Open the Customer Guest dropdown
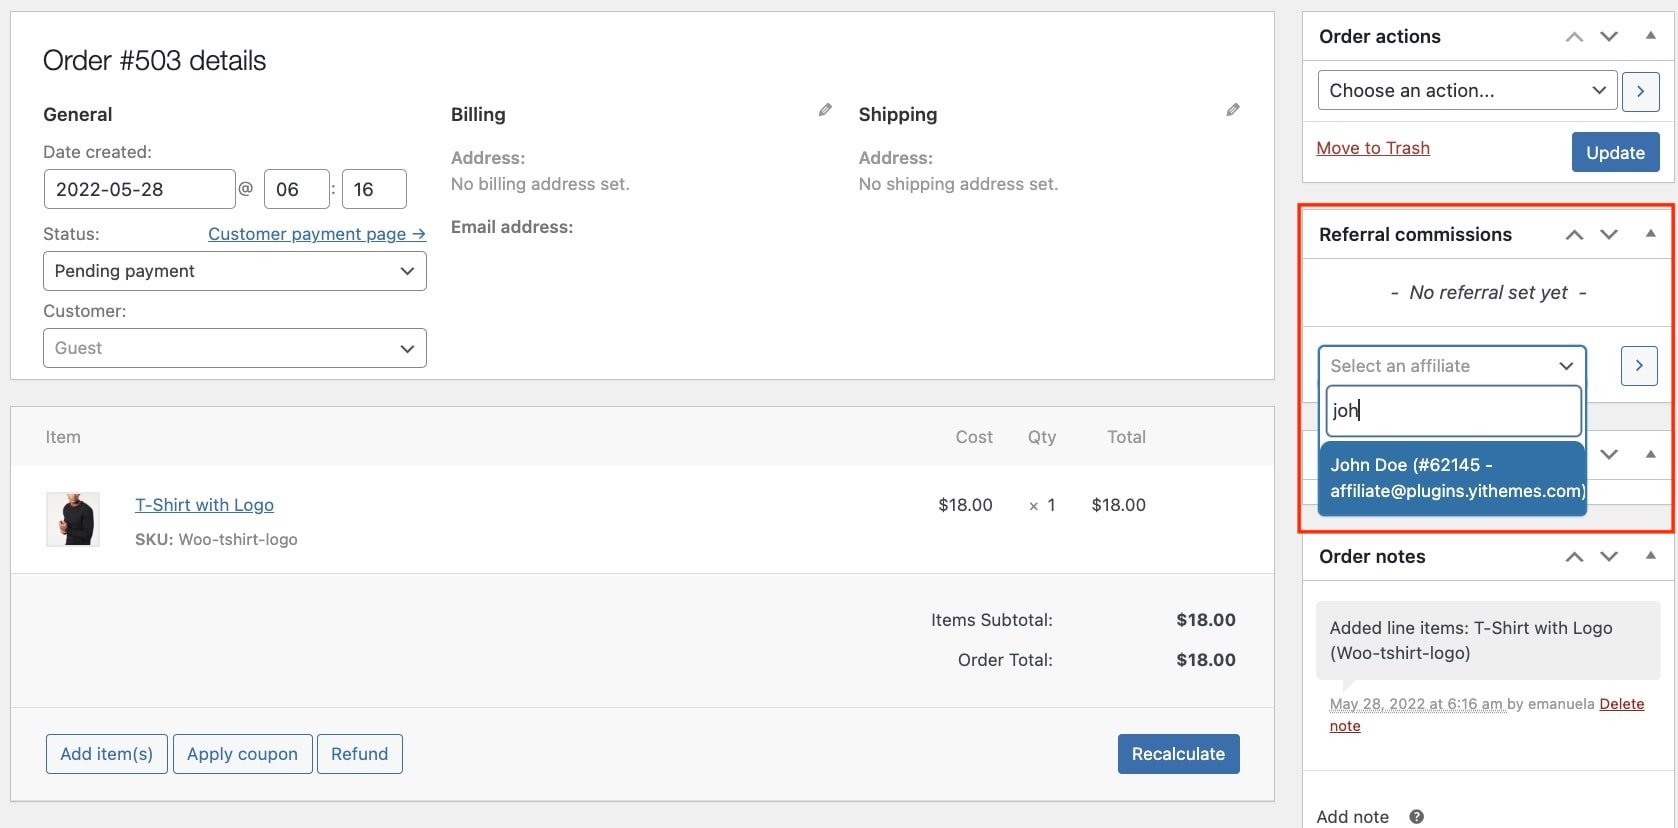Screen dimensions: 1678x828 pyautogui.click(x=235, y=348)
